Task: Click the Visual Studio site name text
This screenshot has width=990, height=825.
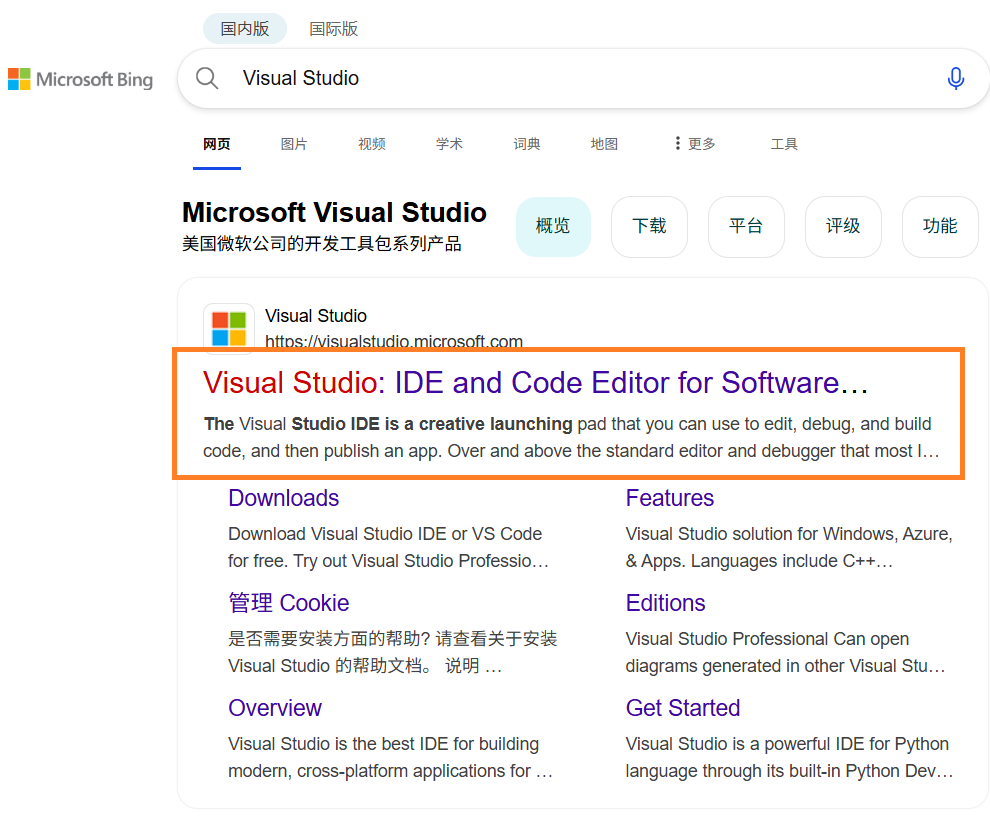Action: click(316, 316)
